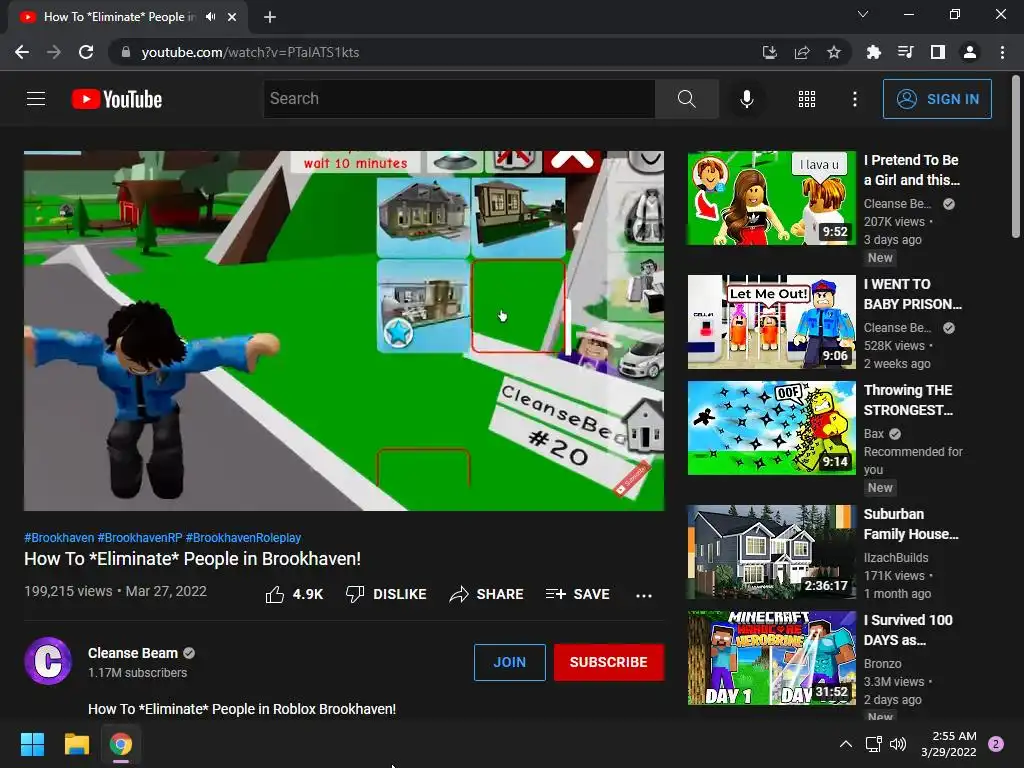Go to YouTube home via logo
The width and height of the screenshot is (1024, 768).
point(117,99)
